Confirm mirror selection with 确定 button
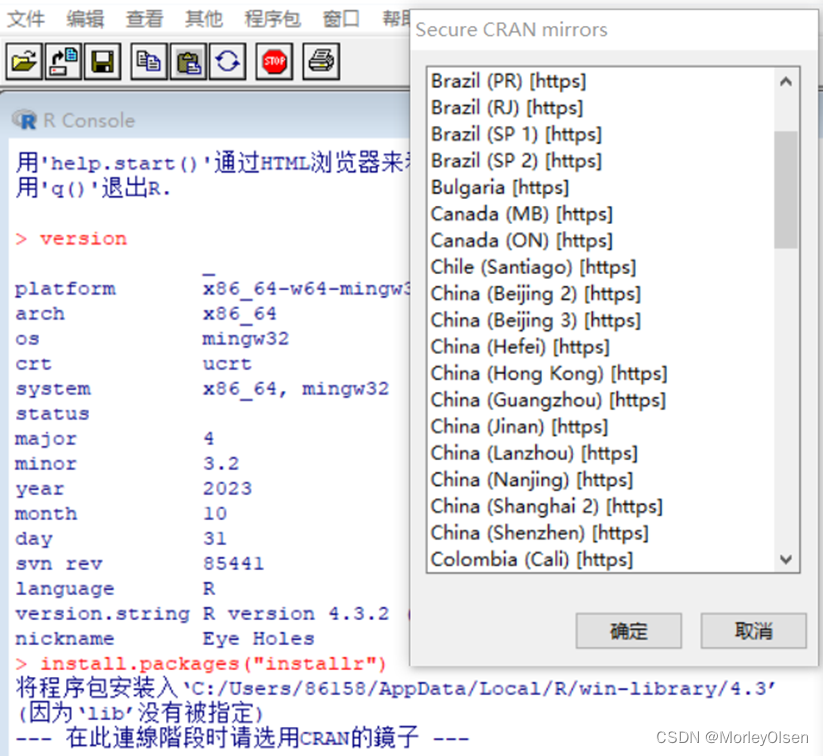 point(628,631)
